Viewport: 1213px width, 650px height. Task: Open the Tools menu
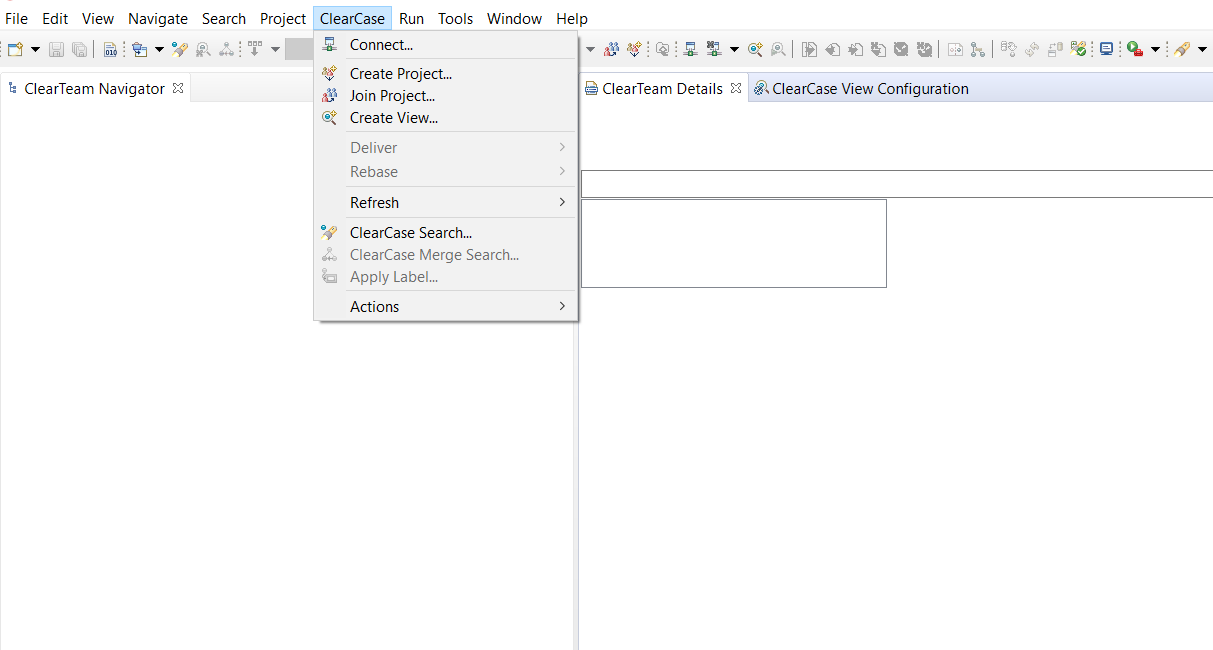click(456, 19)
